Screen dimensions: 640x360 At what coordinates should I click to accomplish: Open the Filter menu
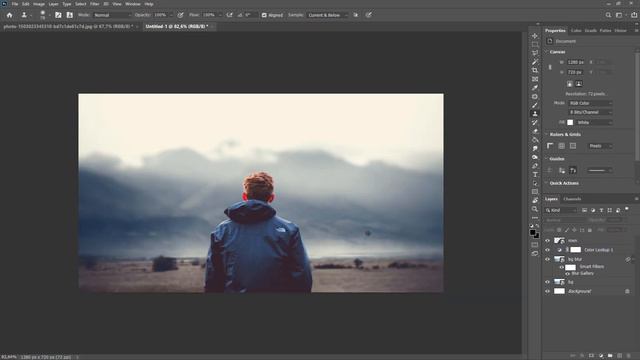point(95,4)
